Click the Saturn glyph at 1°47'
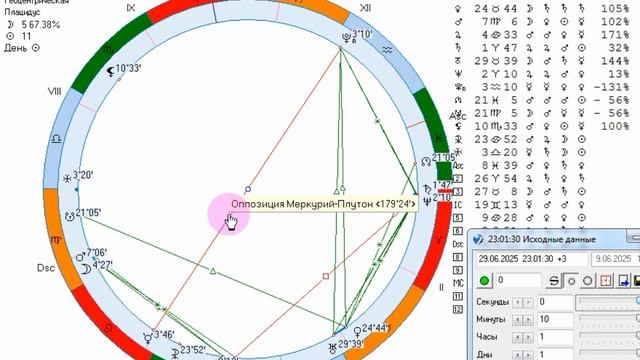The width and height of the screenshot is (640, 360). (427, 189)
